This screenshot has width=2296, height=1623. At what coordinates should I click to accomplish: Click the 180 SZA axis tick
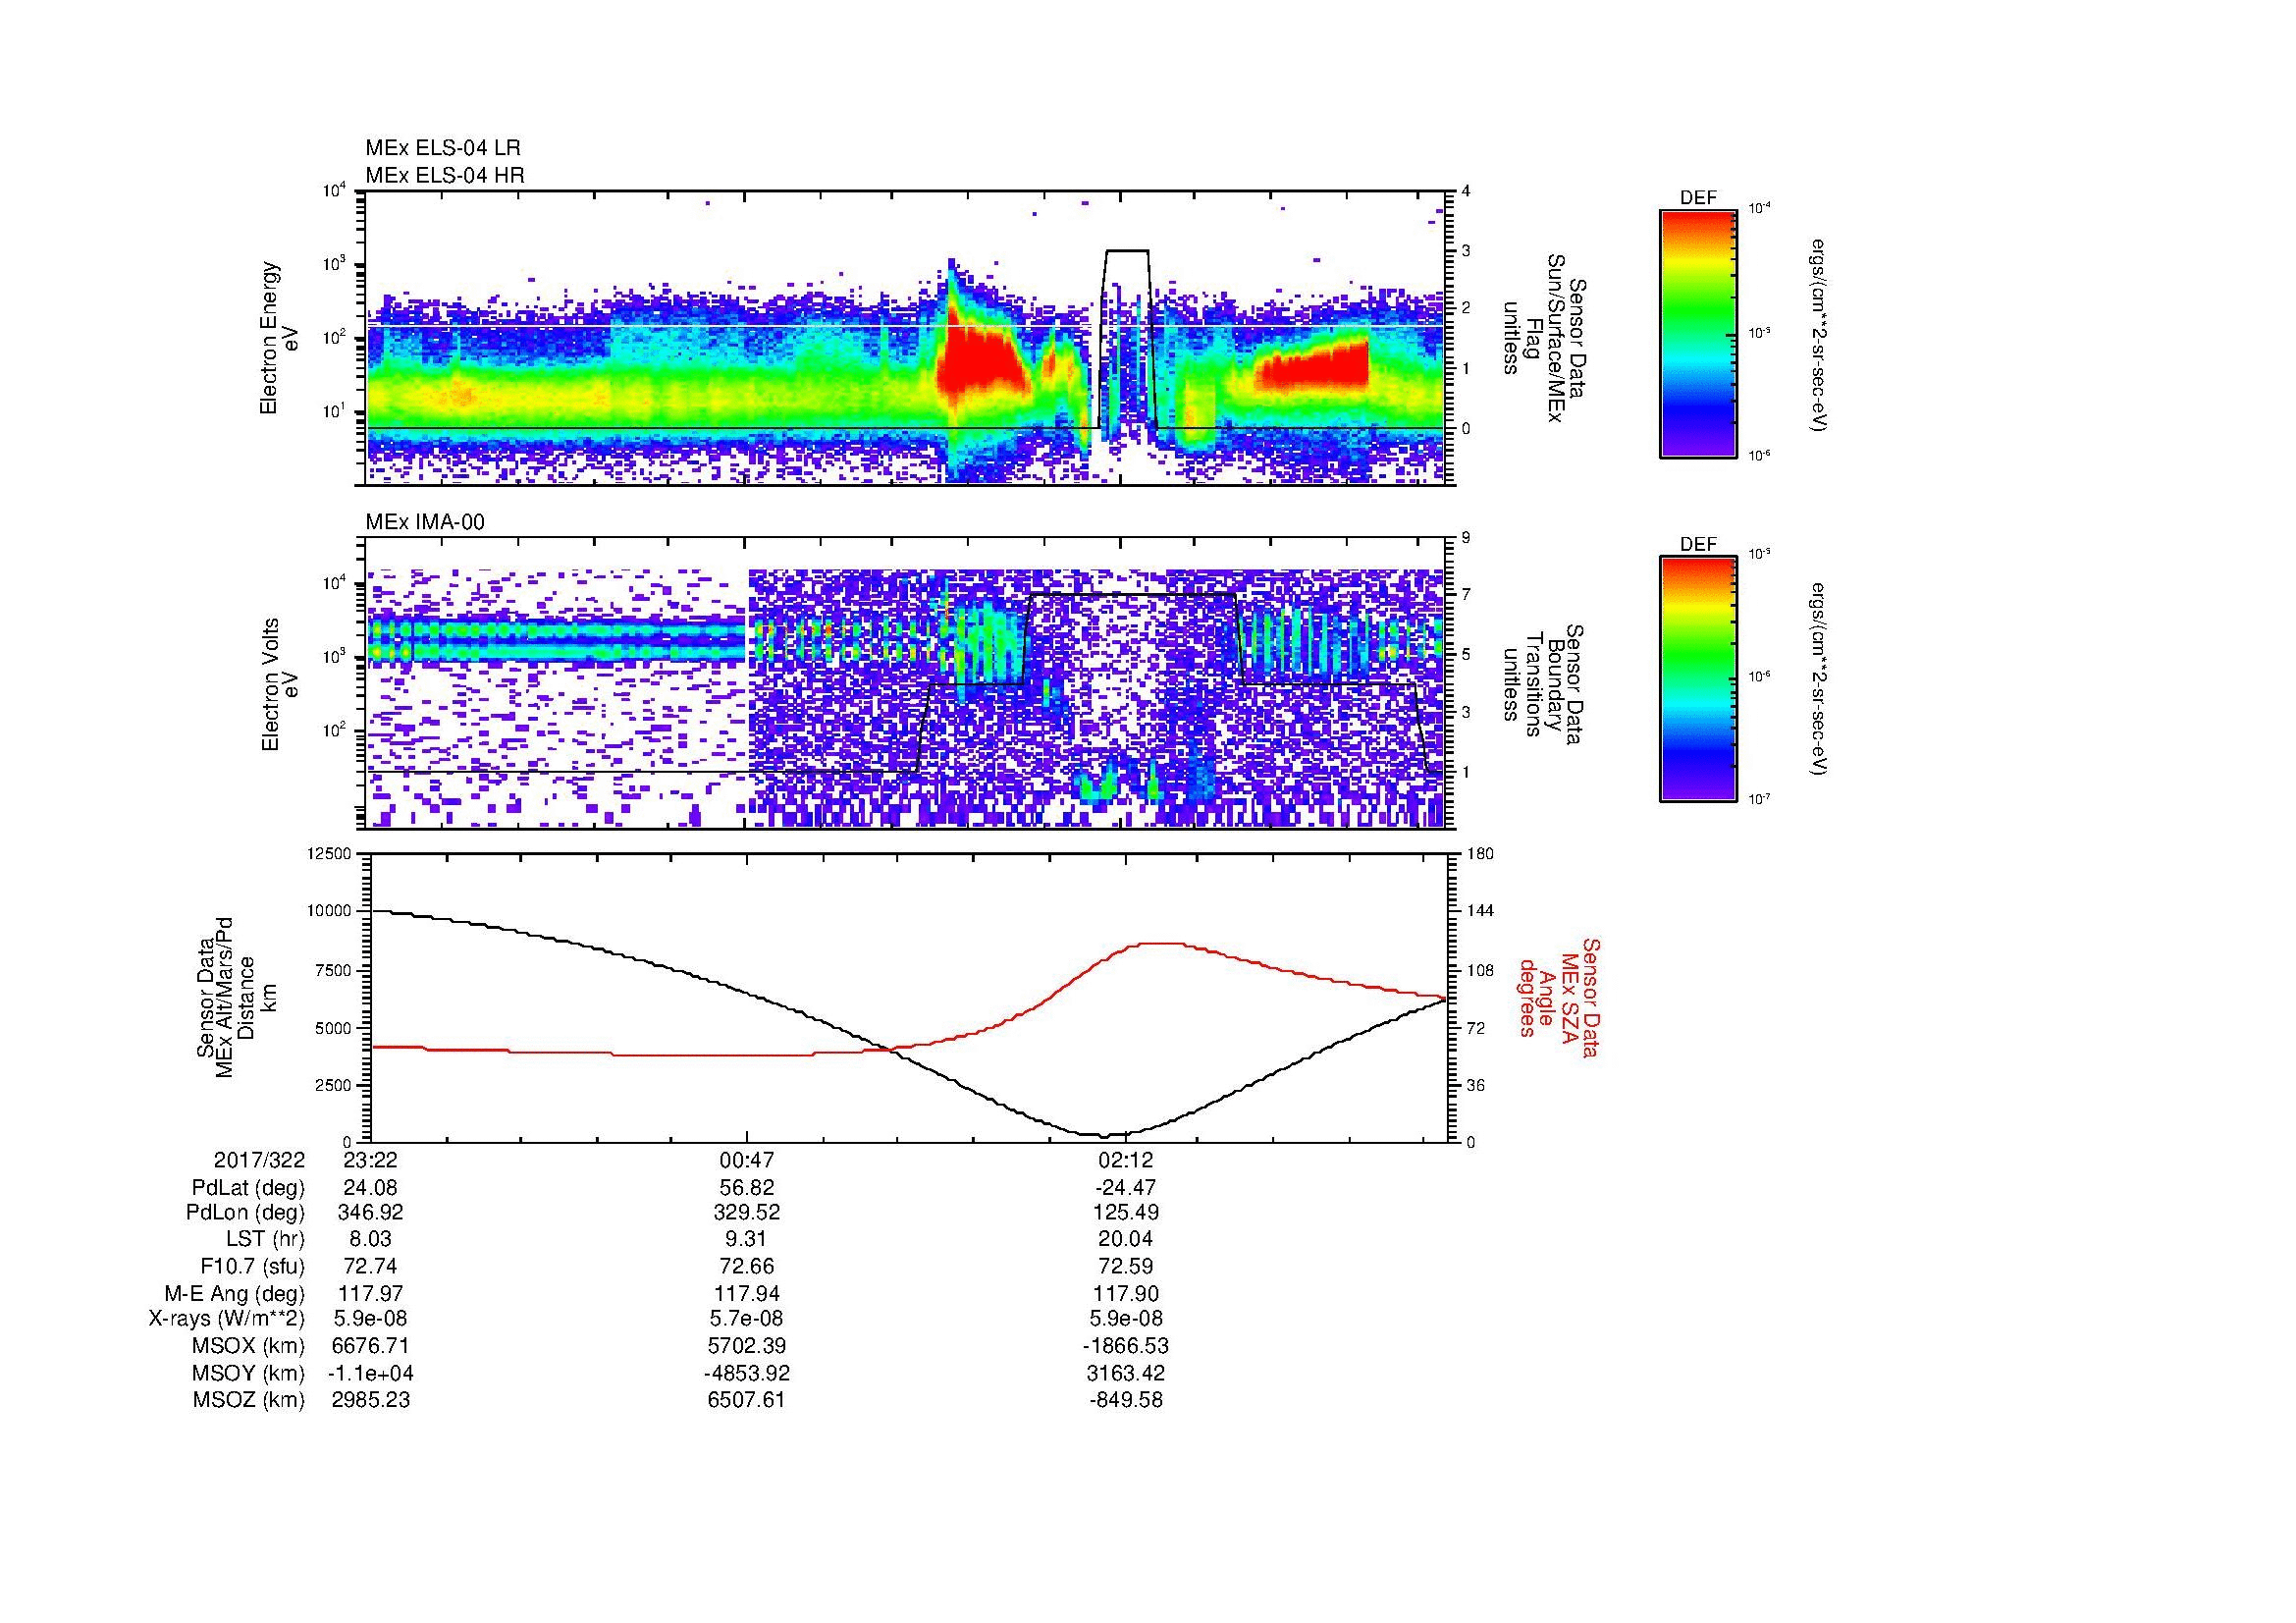click(1480, 853)
